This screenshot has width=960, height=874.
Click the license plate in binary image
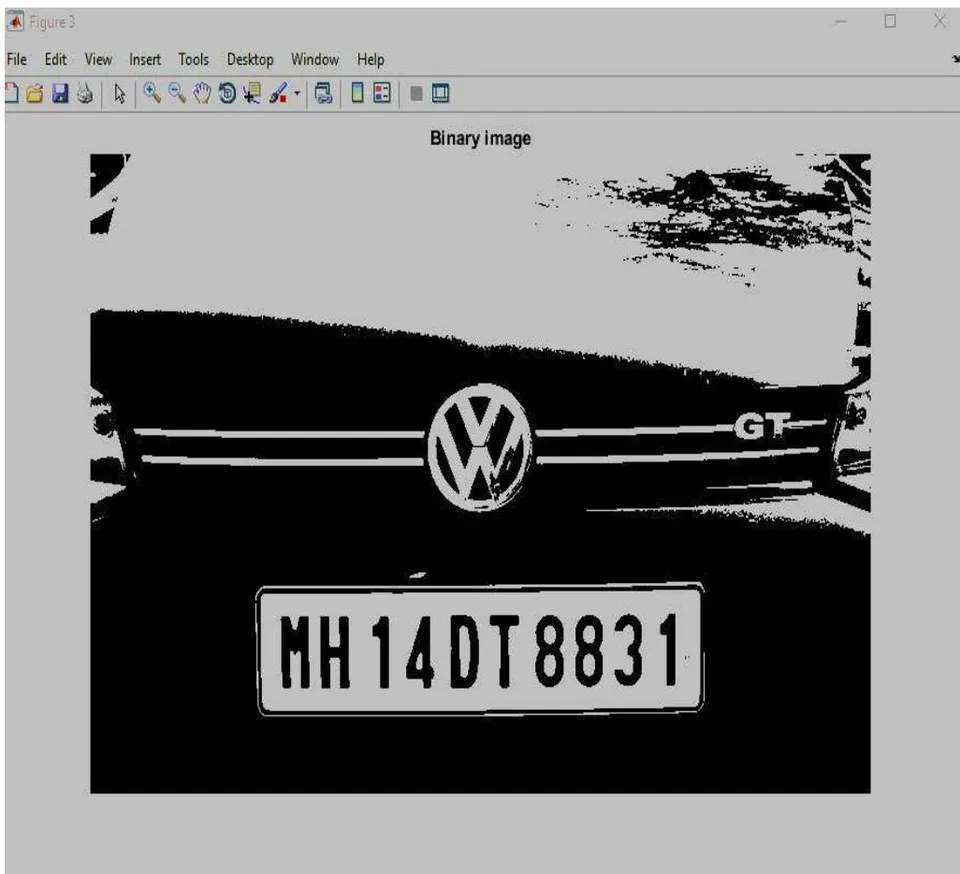pyautogui.click(x=480, y=649)
